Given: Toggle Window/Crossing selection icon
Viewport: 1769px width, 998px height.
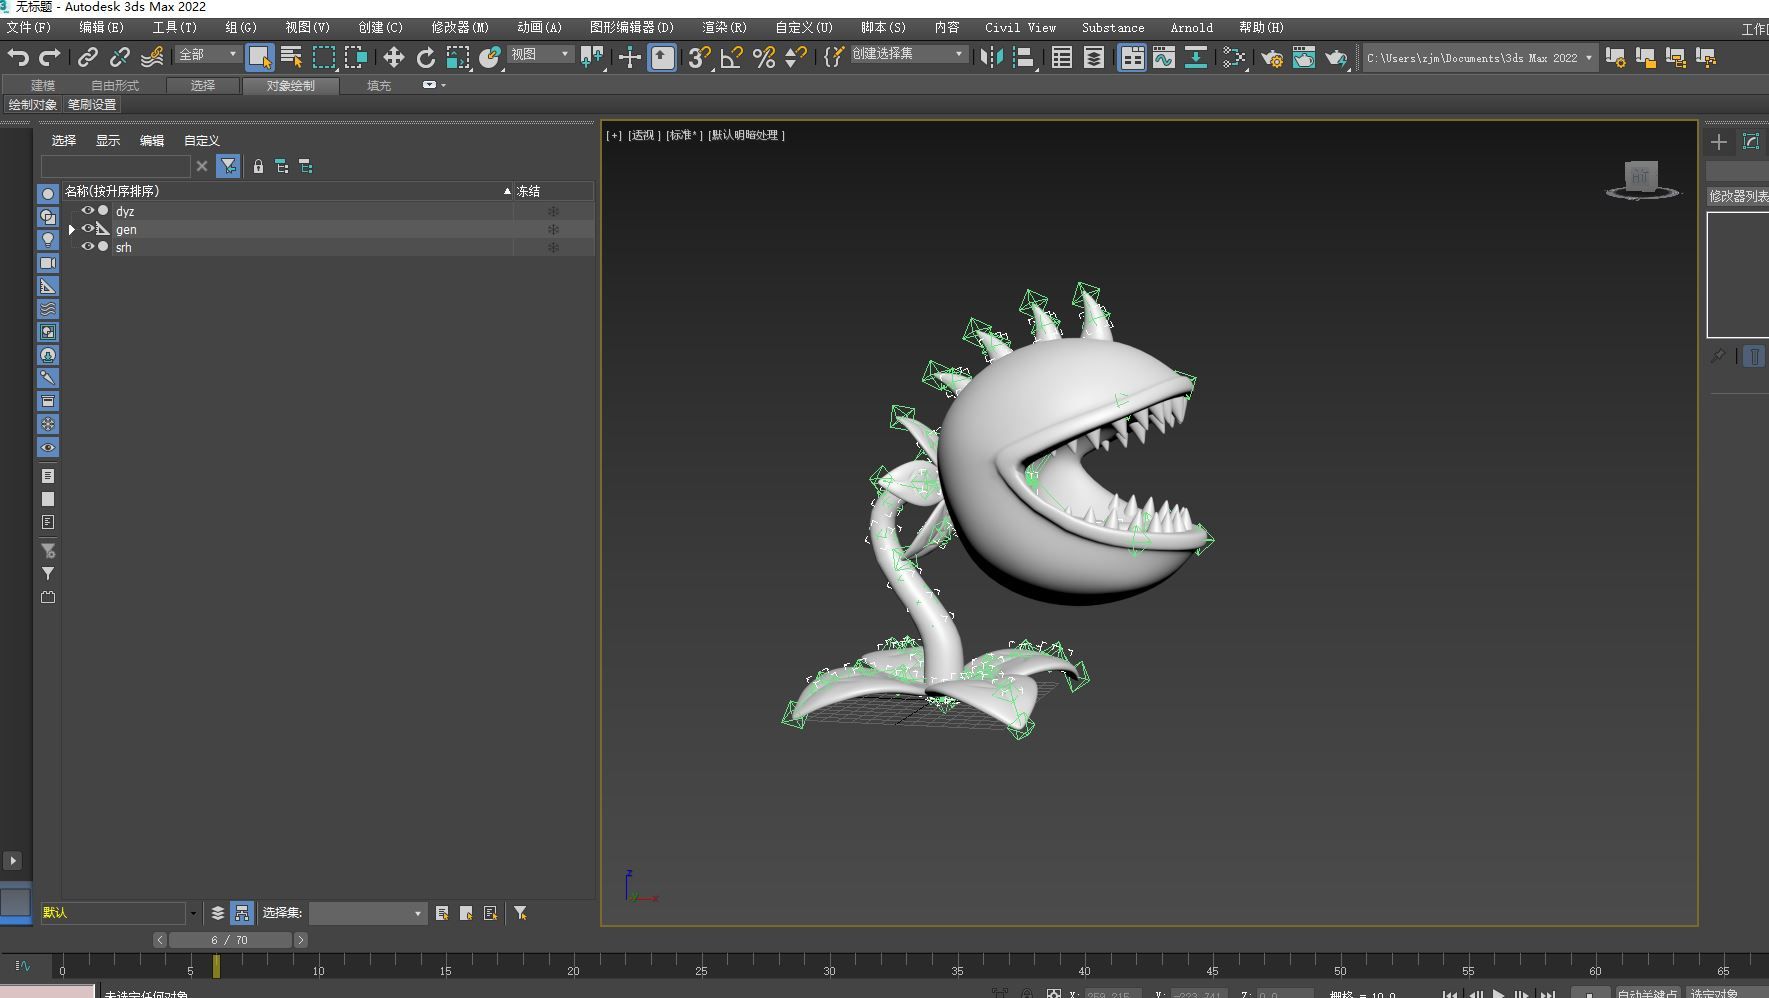Looking at the screenshot, I should pos(356,57).
